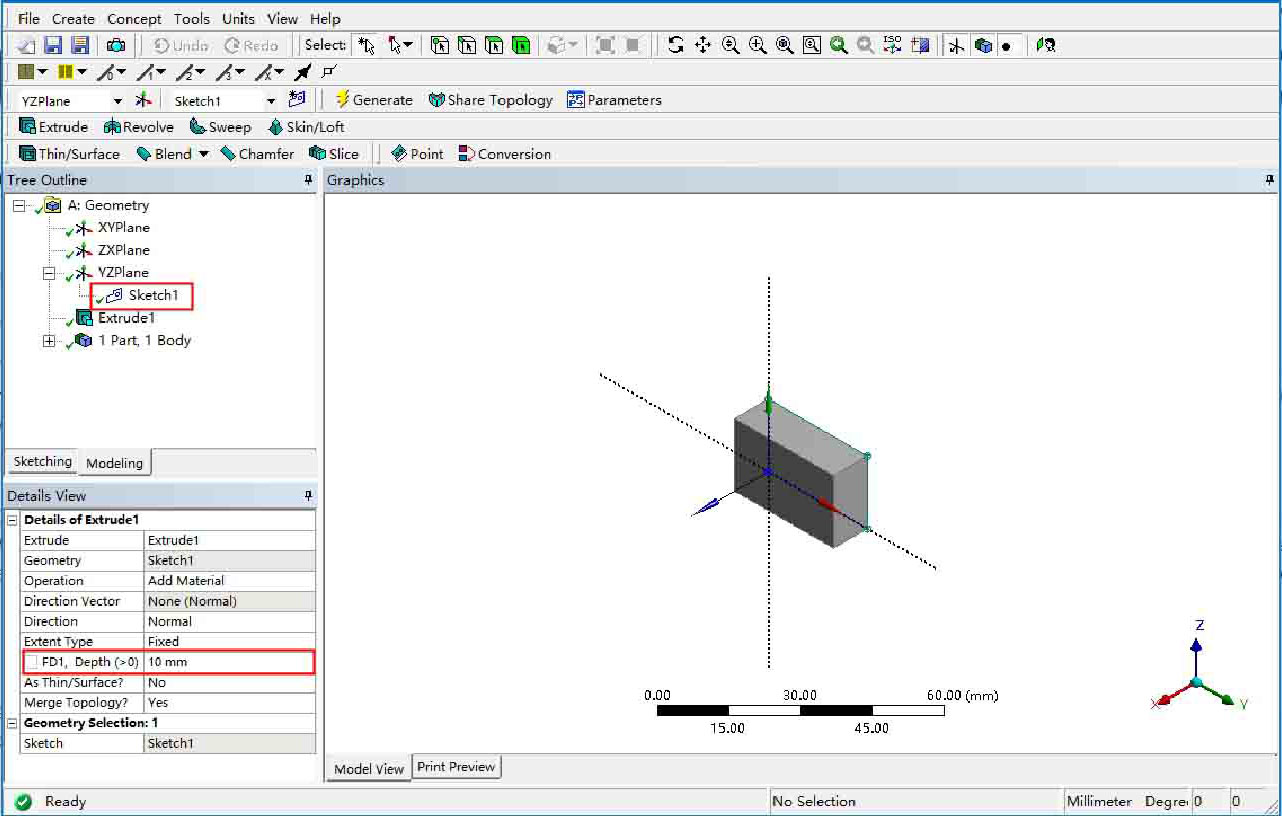The image size is (1282, 816).
Task: Click the Zoom to Fit icon
Action: [x=785, y=45]
